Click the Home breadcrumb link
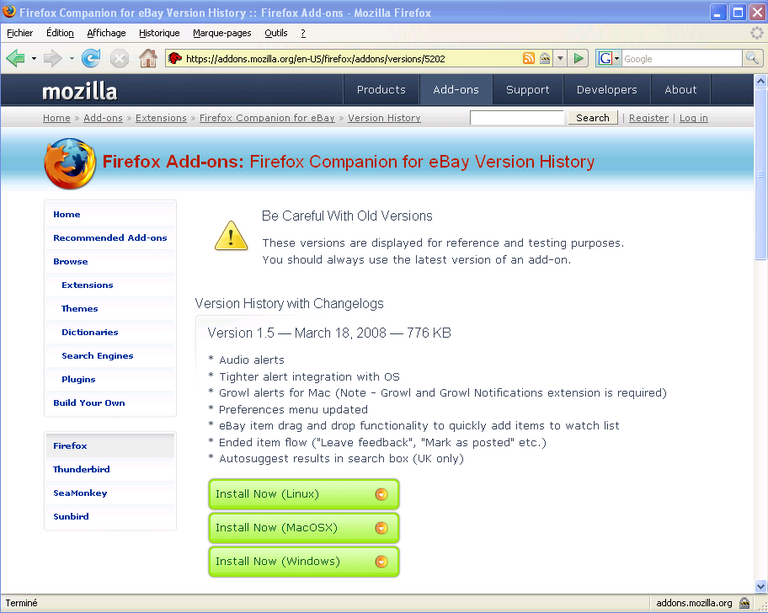The width and height of the screenshot is (768, 613). click(x=57, y=118)
